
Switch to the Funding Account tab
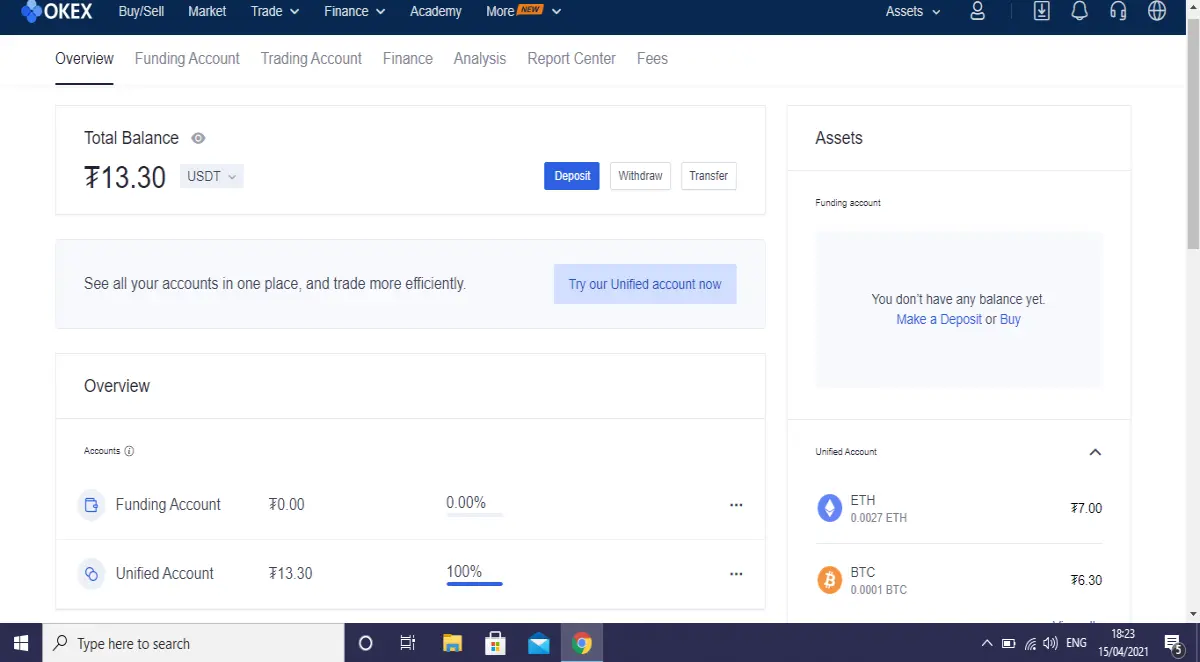point(187,59)
